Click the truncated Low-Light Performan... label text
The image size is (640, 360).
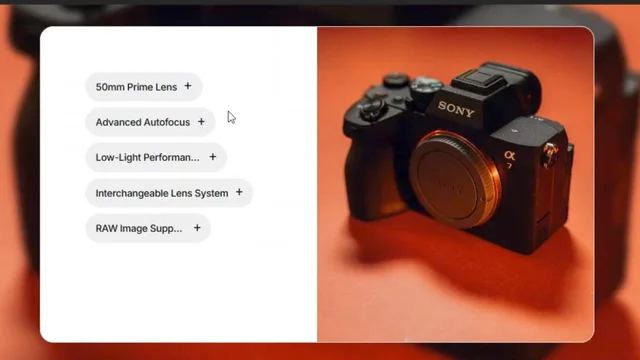point(147,158)
